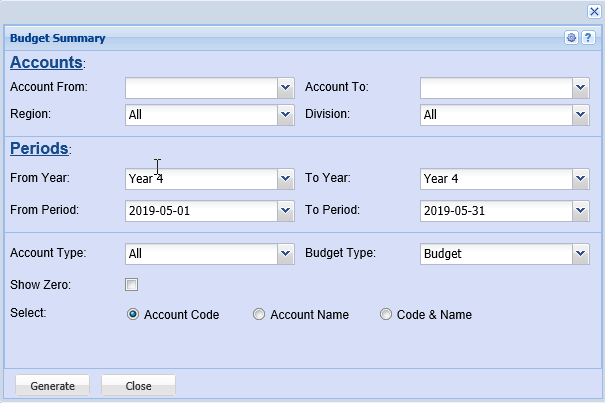
Task: Select the Account Code radio button
Action: pyautogui.click(x=133, y=314)
